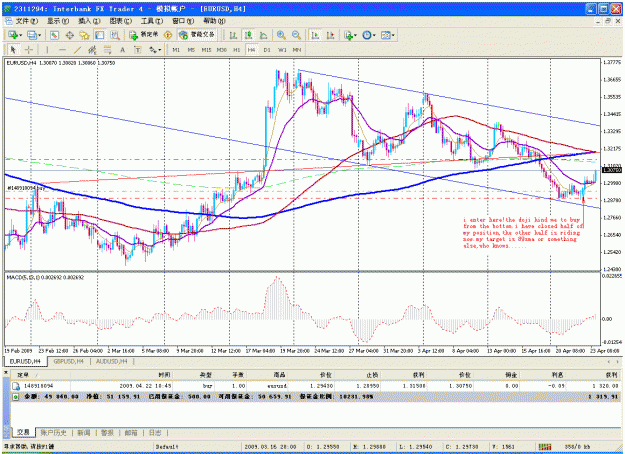Select the Text 'A' drawing tool
The width and height of the screenshot is (625, 454).
click(x=123, y=50)
